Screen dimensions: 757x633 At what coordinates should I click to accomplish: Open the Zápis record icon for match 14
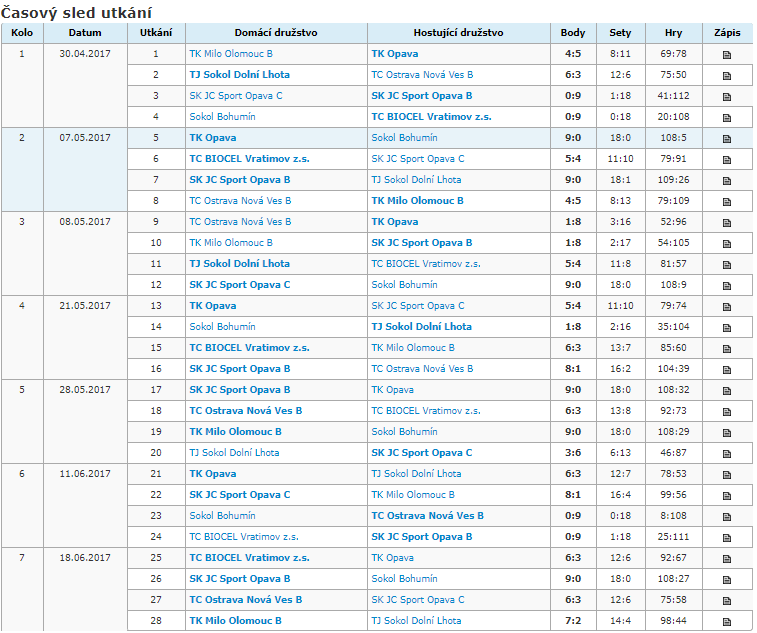tap(727, 327)
